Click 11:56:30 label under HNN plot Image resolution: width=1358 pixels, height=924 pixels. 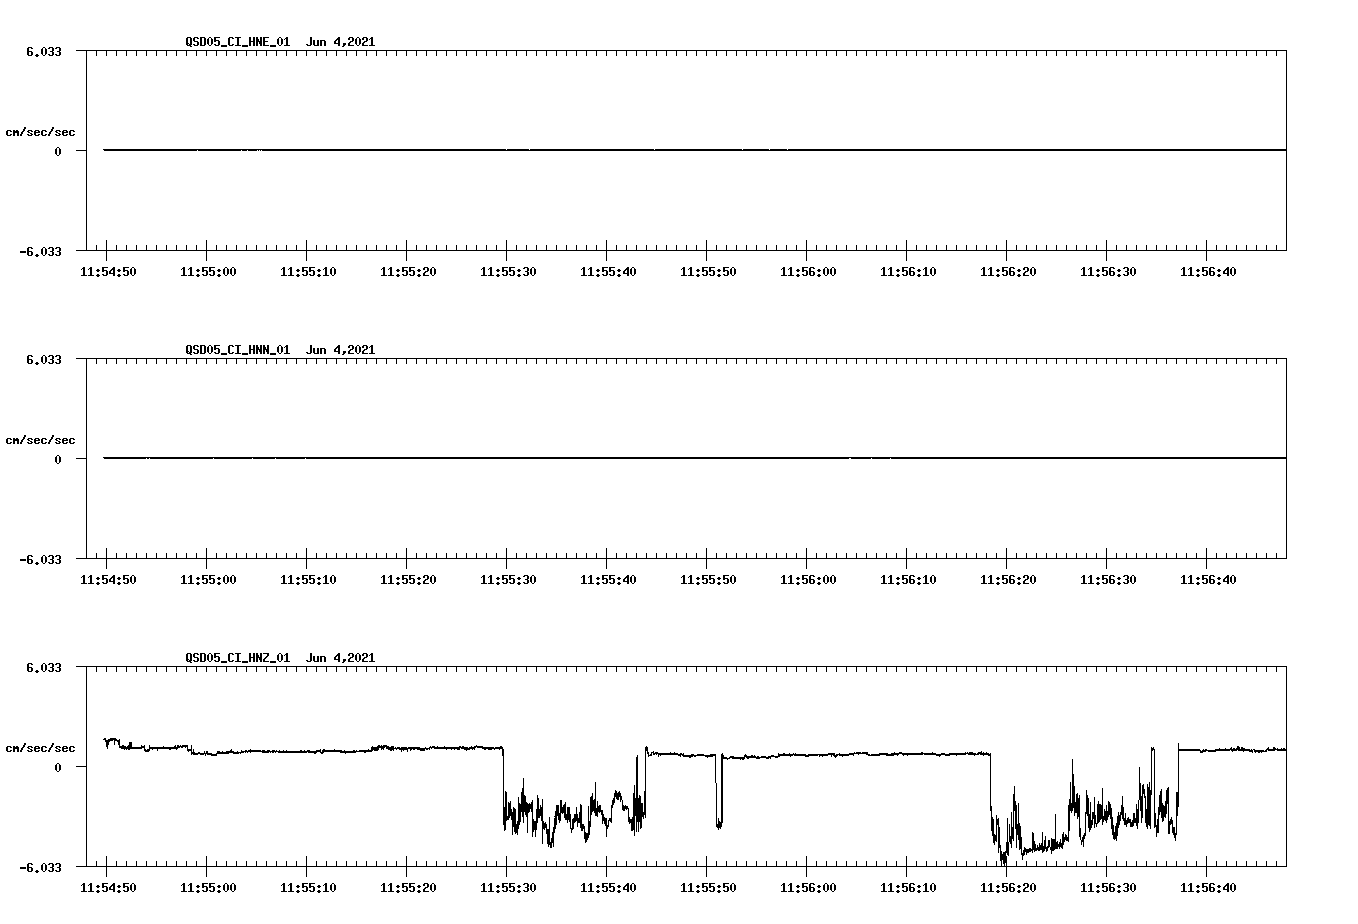coord(1108,580)
